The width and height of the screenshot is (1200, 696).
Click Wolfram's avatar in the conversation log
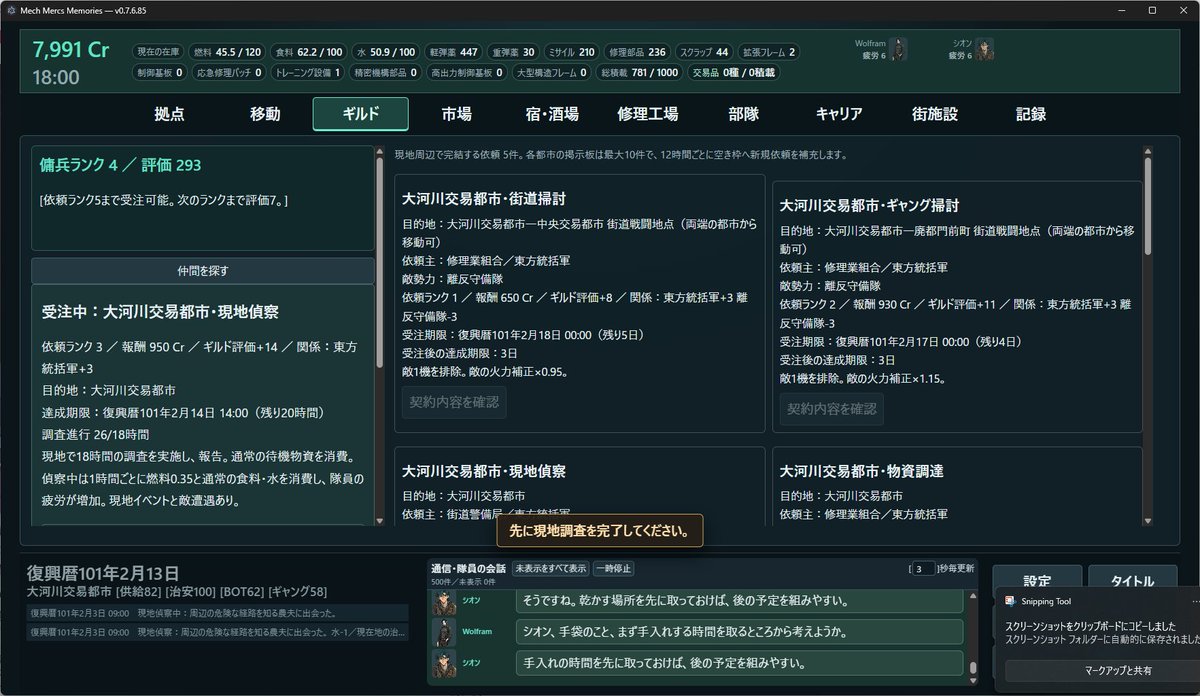pyautogui.click(x=444, y=632)
